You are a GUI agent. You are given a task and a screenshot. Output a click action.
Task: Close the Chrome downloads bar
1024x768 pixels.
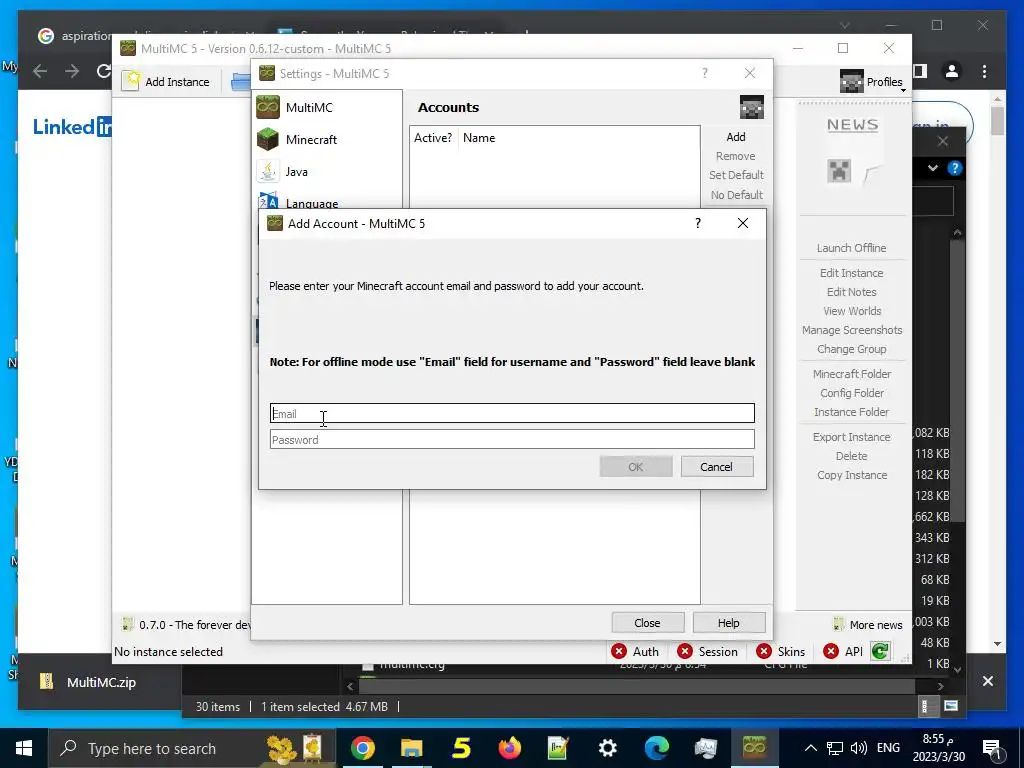tap(987, 681)
